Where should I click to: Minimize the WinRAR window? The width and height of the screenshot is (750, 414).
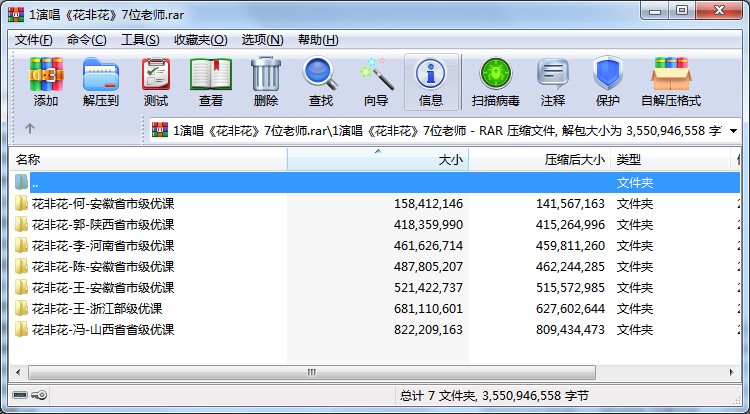tap(655, 11)
